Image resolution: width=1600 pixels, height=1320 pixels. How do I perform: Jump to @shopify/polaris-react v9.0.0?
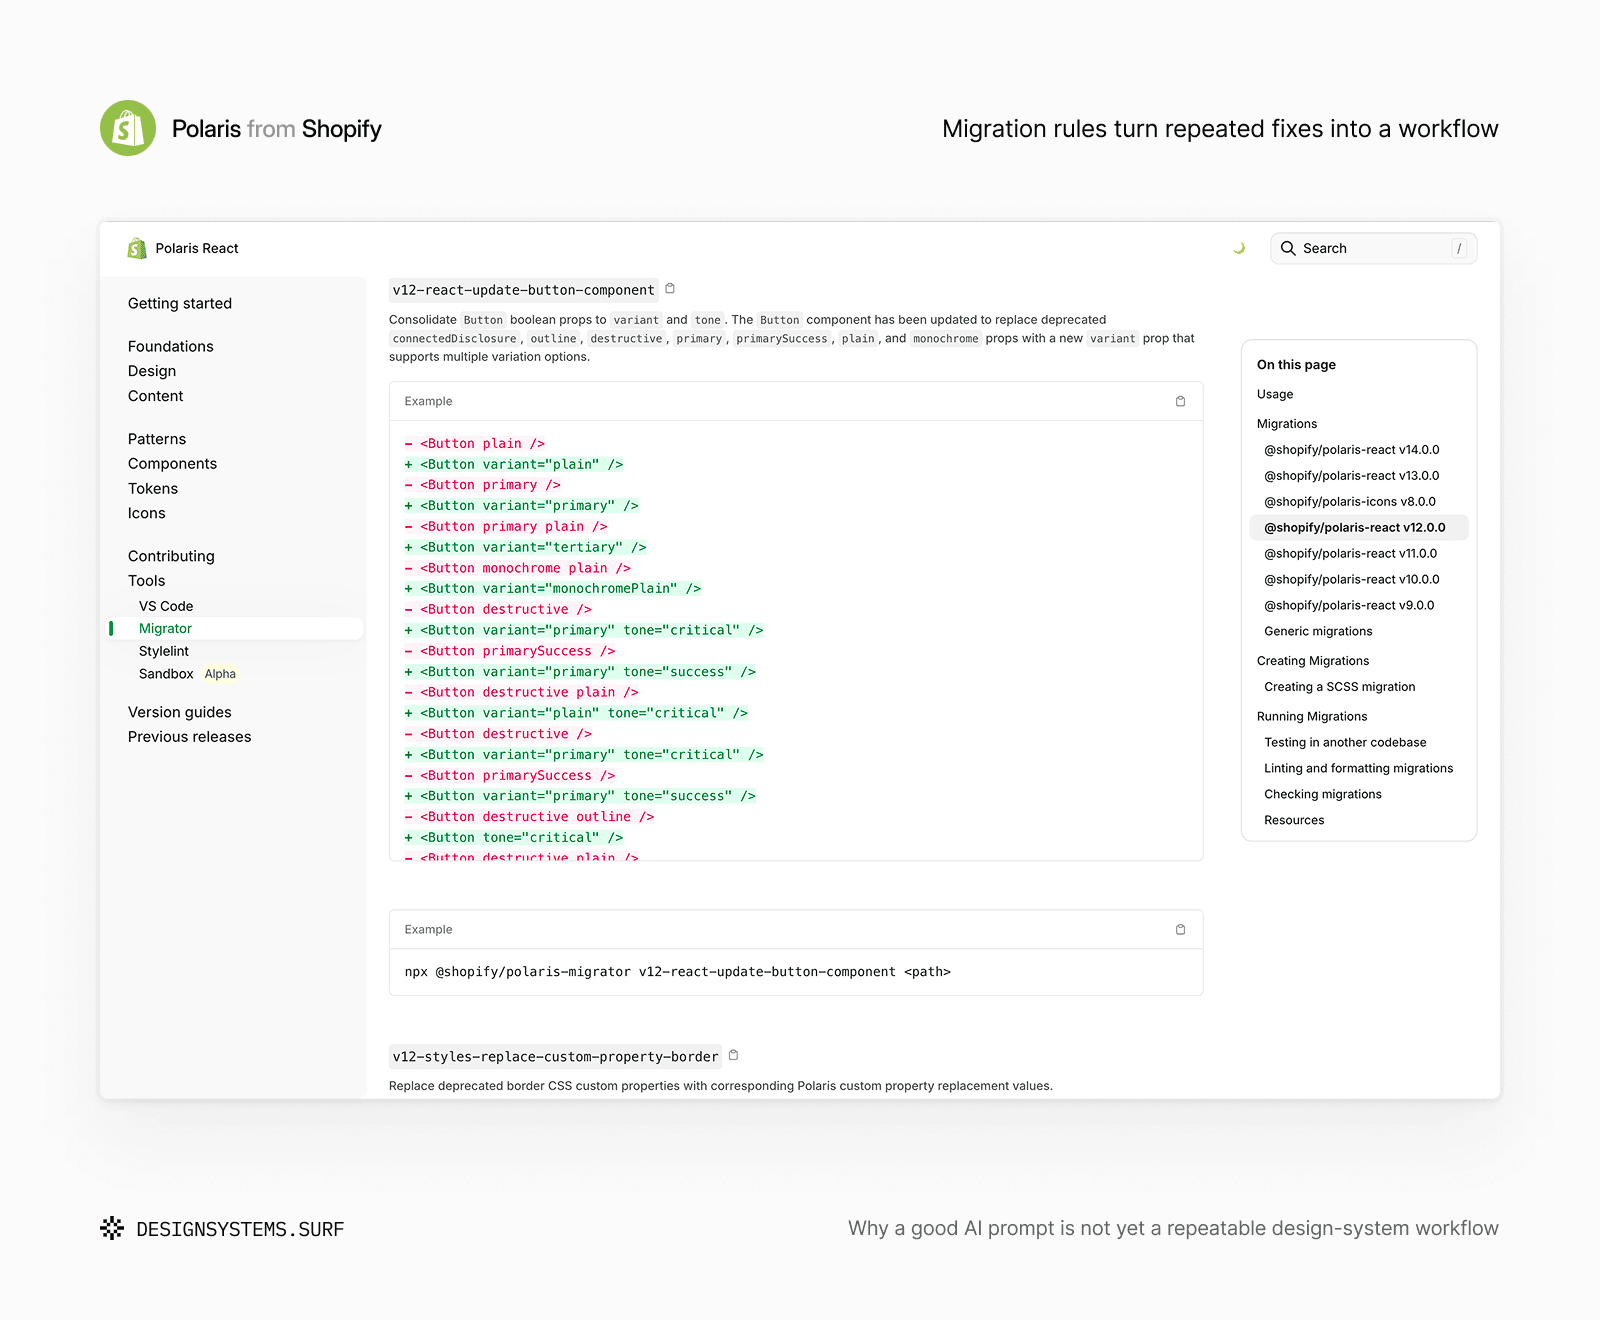(1349, 605)
